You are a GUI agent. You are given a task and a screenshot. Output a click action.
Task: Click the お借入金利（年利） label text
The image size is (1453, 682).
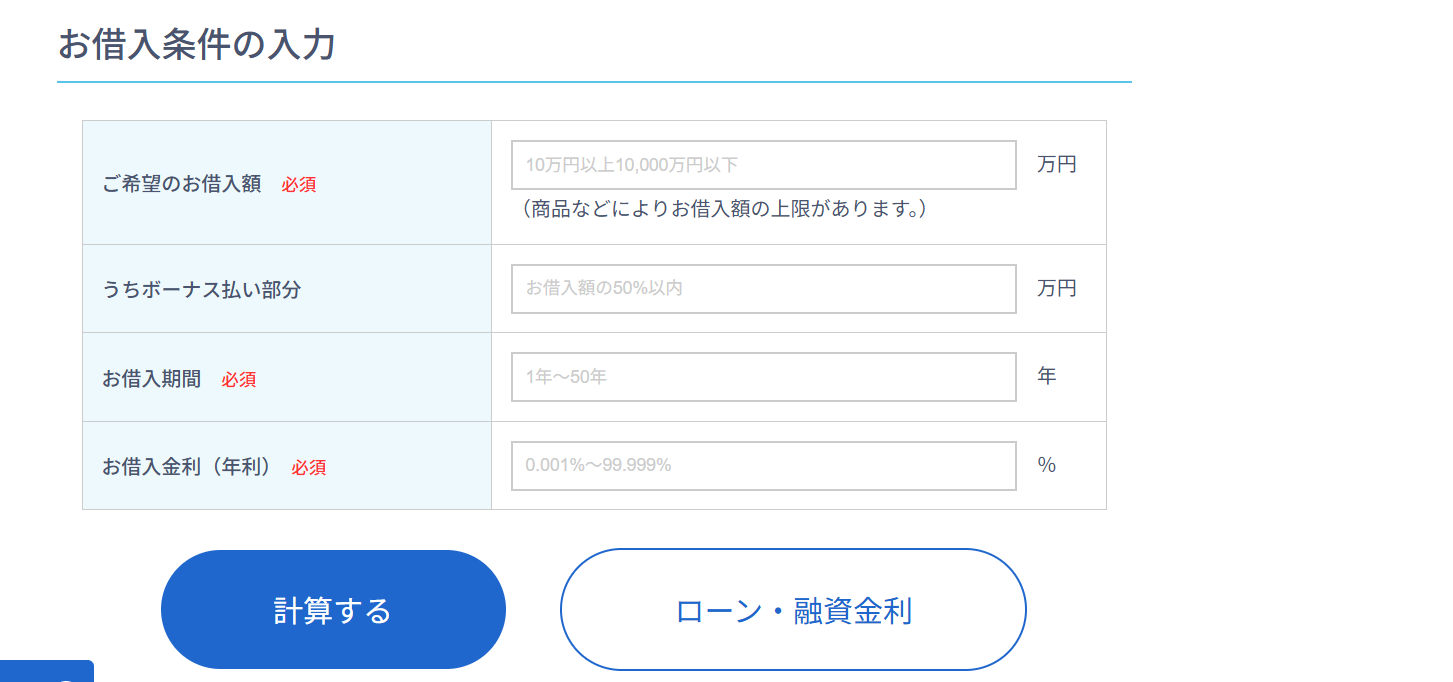pyautogui.click(x=186, y=467)
